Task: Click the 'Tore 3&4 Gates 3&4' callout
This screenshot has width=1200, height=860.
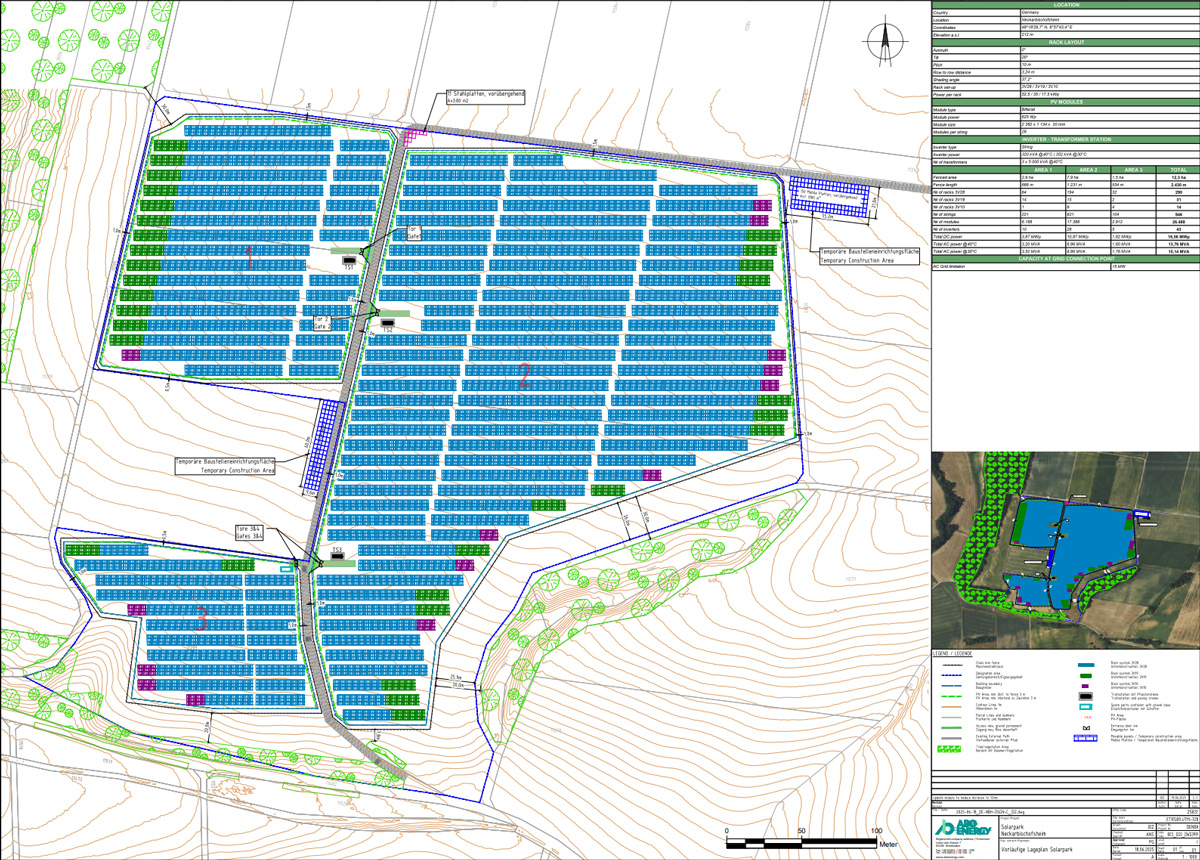Action: tap(250, 533)
